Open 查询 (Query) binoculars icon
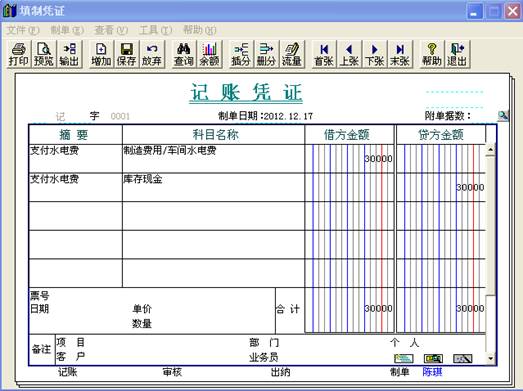Screen dimensions: 523x391 184,54
